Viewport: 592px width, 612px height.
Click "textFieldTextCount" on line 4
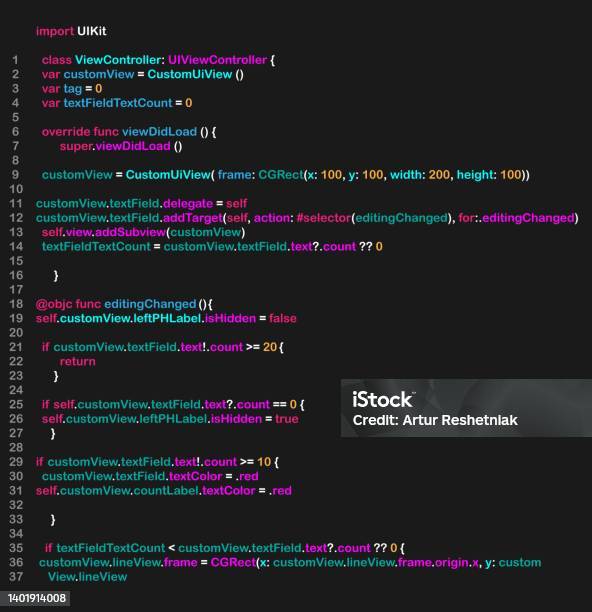(x=118, y=103)
